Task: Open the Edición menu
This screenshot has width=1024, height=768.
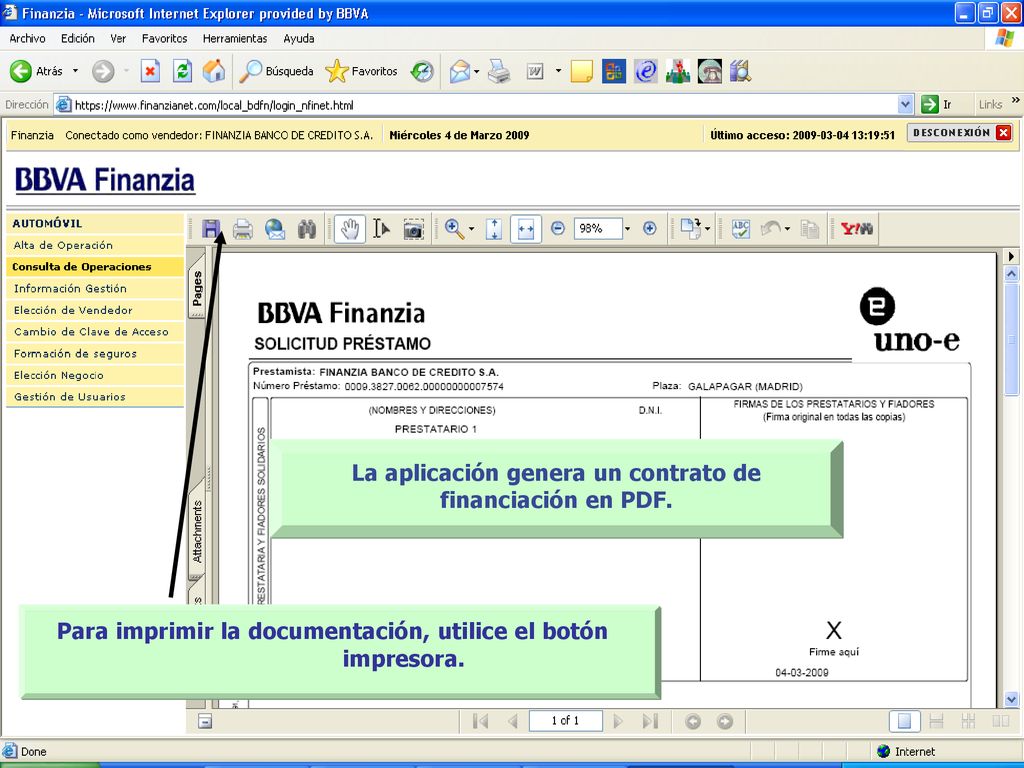Action: point(78,39)
